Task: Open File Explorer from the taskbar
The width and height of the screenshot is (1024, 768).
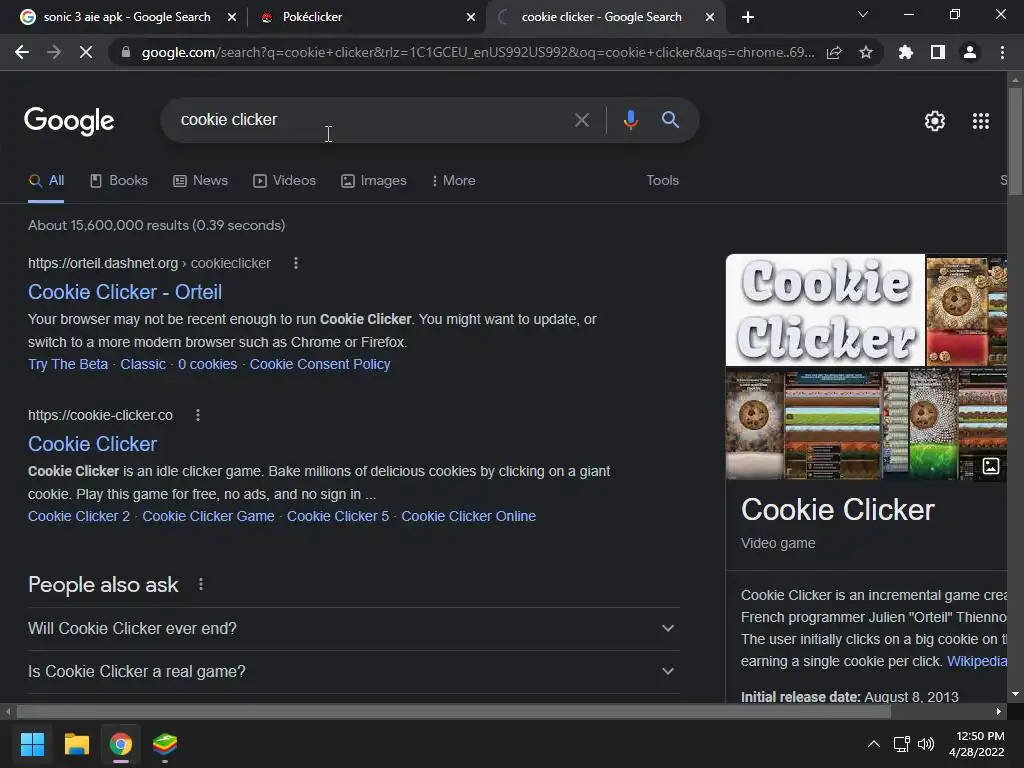Action: 76,744
